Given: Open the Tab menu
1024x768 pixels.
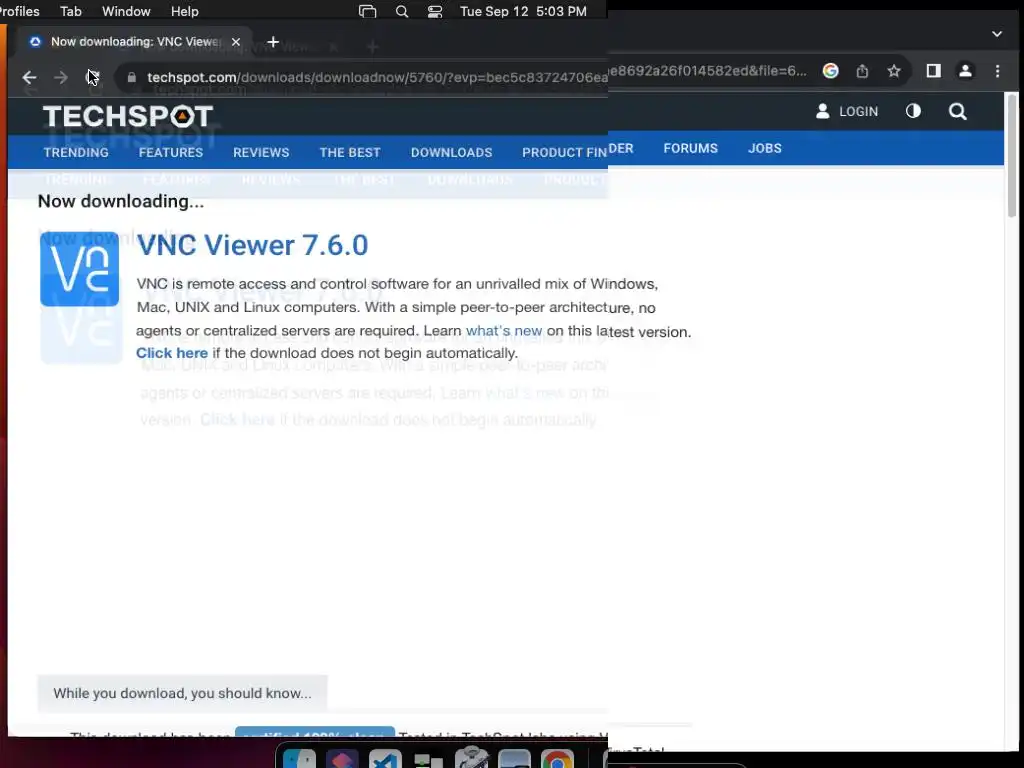Looking at the screenshot, I should [71, 11].
